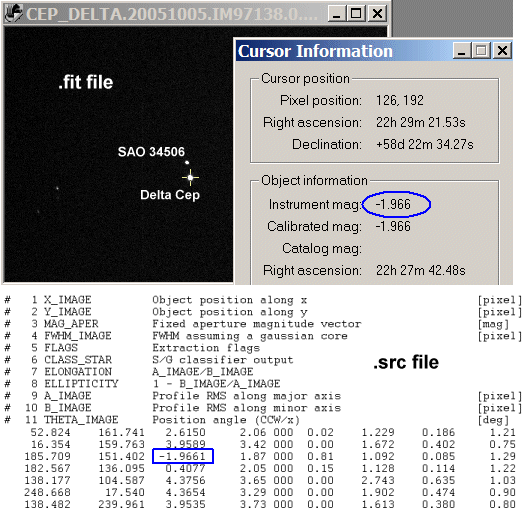Minimize the Cursor Information window
The width and height of the screenshot is (530, 510).
coord(461,51)
